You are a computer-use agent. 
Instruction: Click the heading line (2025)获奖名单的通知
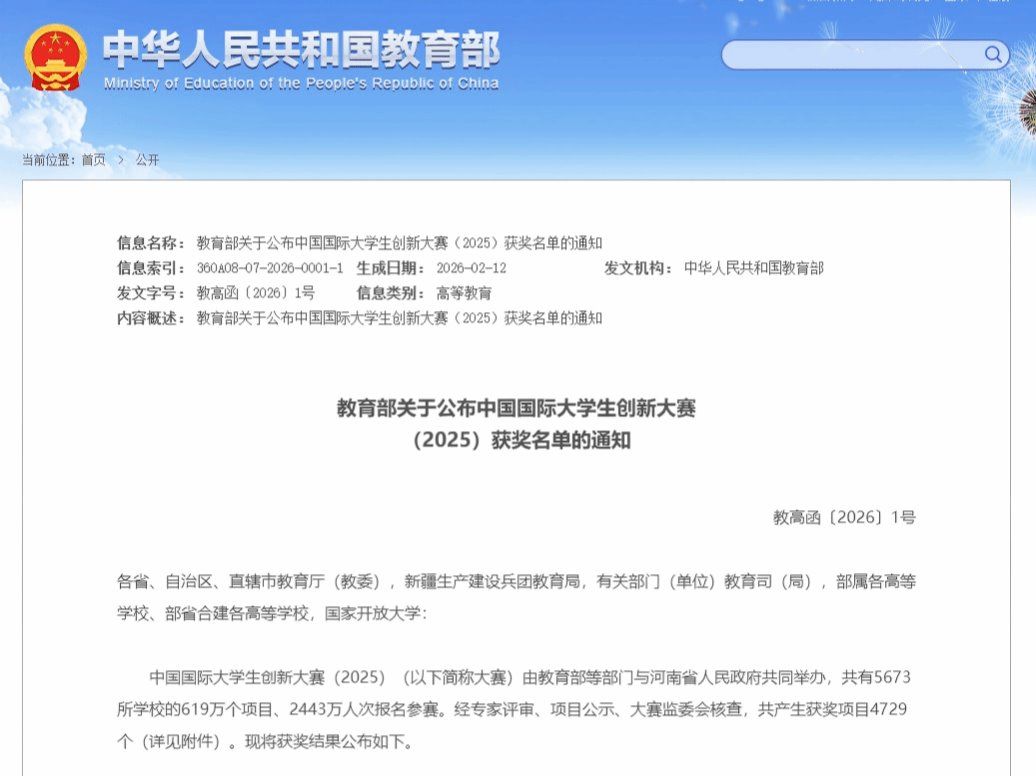(x=522, y=440)
